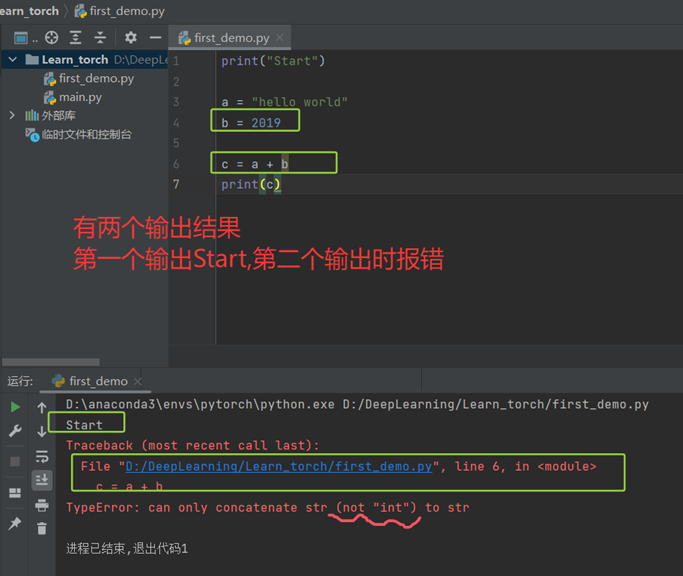Toggle scroll to end in run console
The height and width of the screenshot is (576, 683).
(42, 480)
